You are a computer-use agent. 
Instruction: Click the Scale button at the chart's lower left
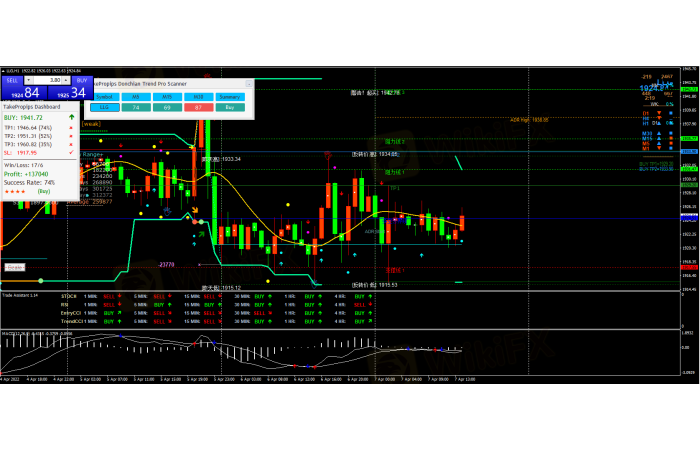click(x=14, y=267)
